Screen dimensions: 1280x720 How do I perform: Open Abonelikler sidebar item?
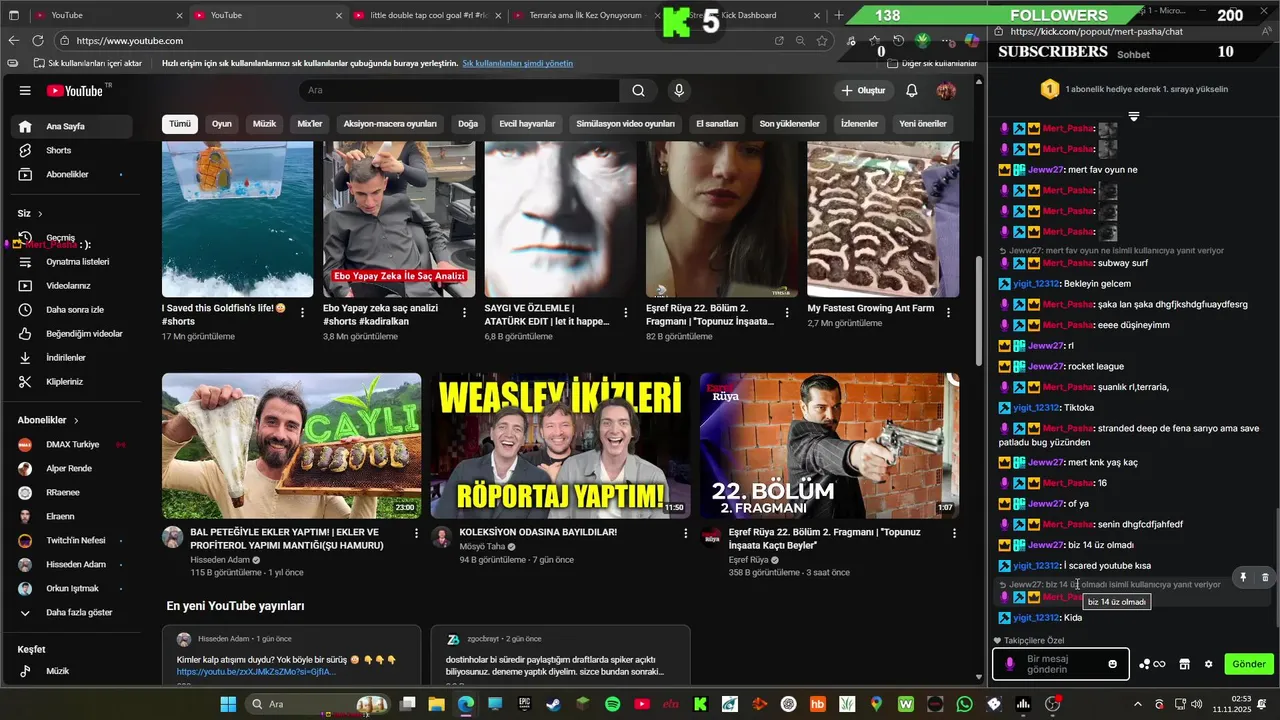click(x=72, y=175)
